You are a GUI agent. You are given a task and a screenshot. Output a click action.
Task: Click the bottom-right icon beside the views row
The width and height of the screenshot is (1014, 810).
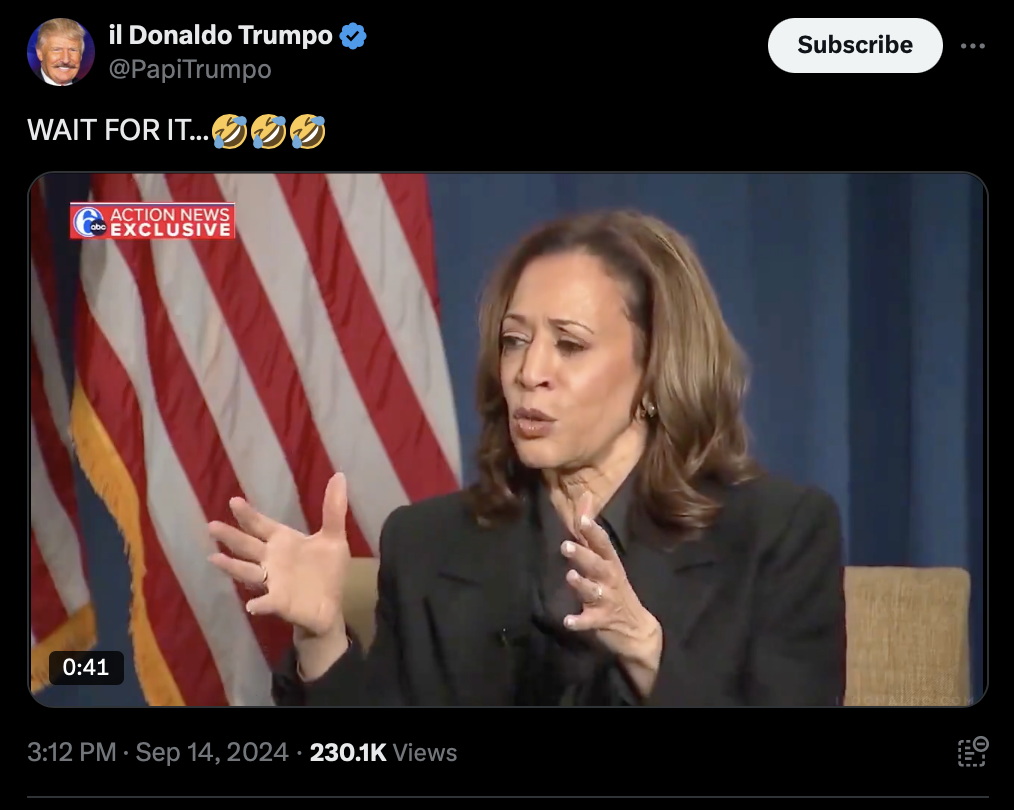tap(973, 752)
